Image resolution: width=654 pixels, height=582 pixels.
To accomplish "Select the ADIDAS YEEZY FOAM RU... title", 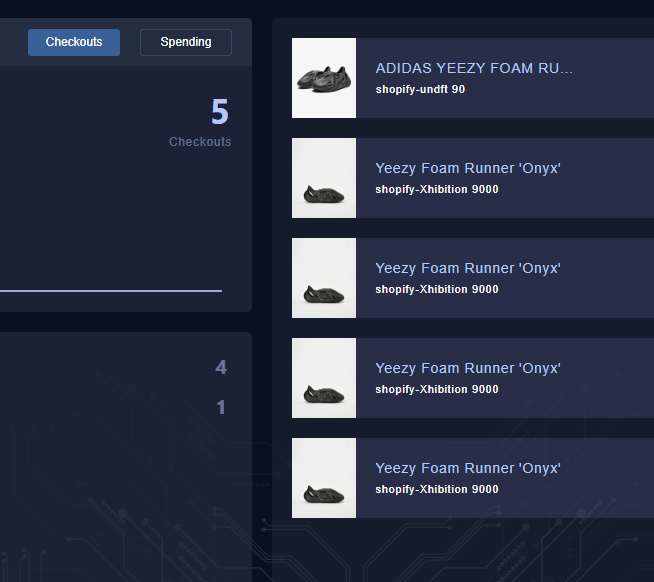I will point(474,68).
